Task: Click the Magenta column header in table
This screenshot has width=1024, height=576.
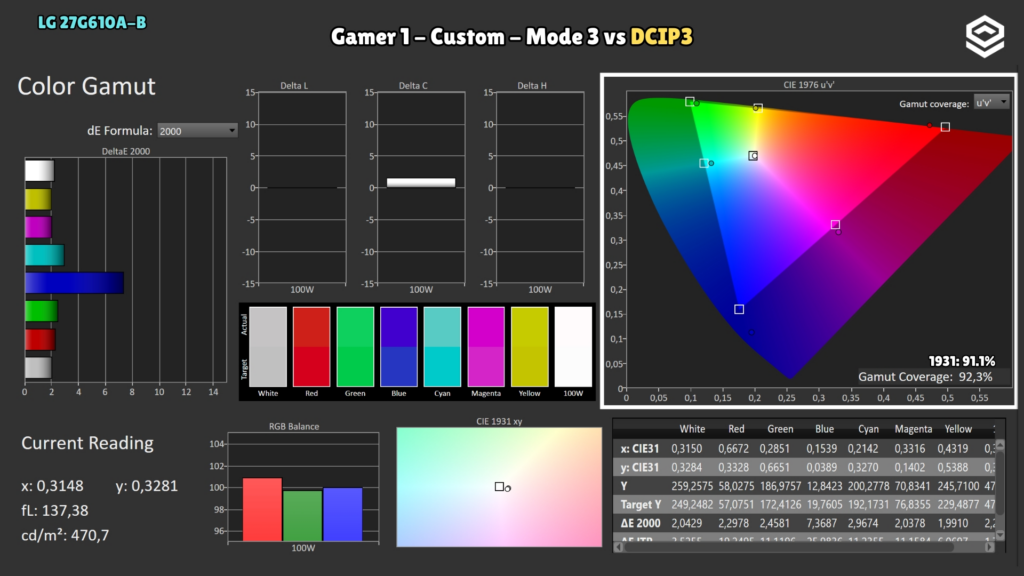Action: (913, 429)
